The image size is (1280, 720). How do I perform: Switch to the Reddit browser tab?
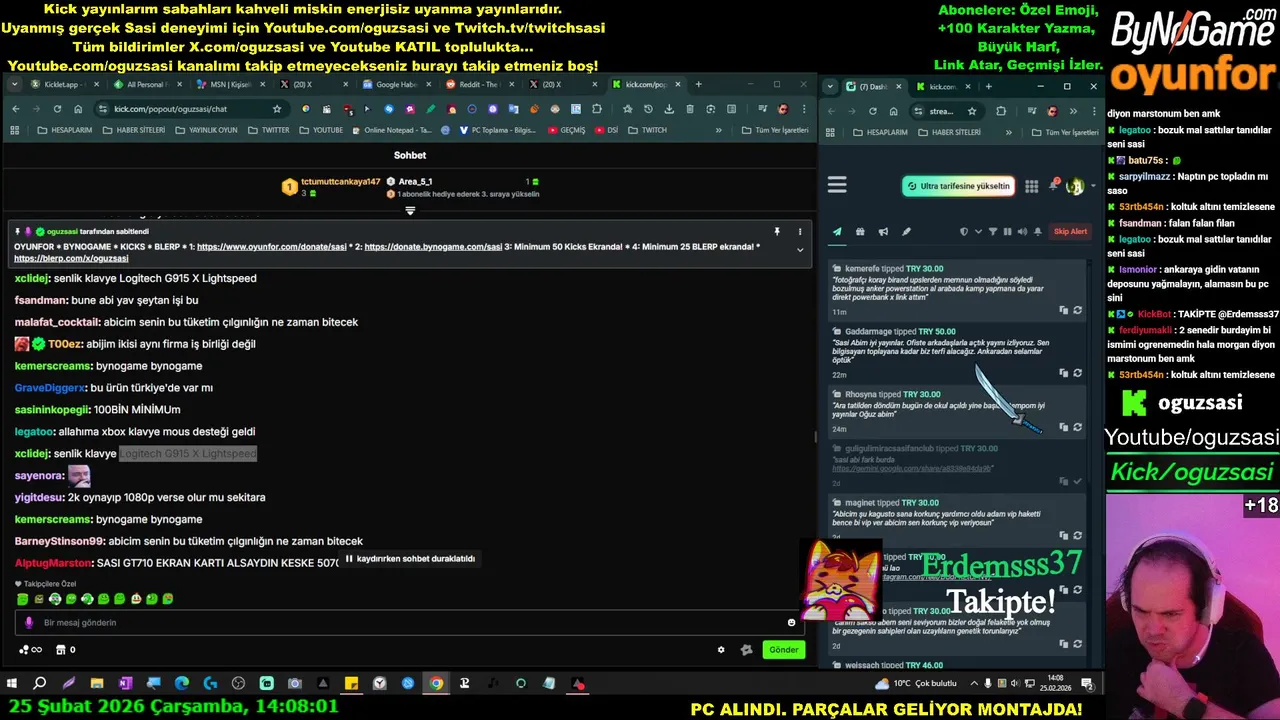479,85
